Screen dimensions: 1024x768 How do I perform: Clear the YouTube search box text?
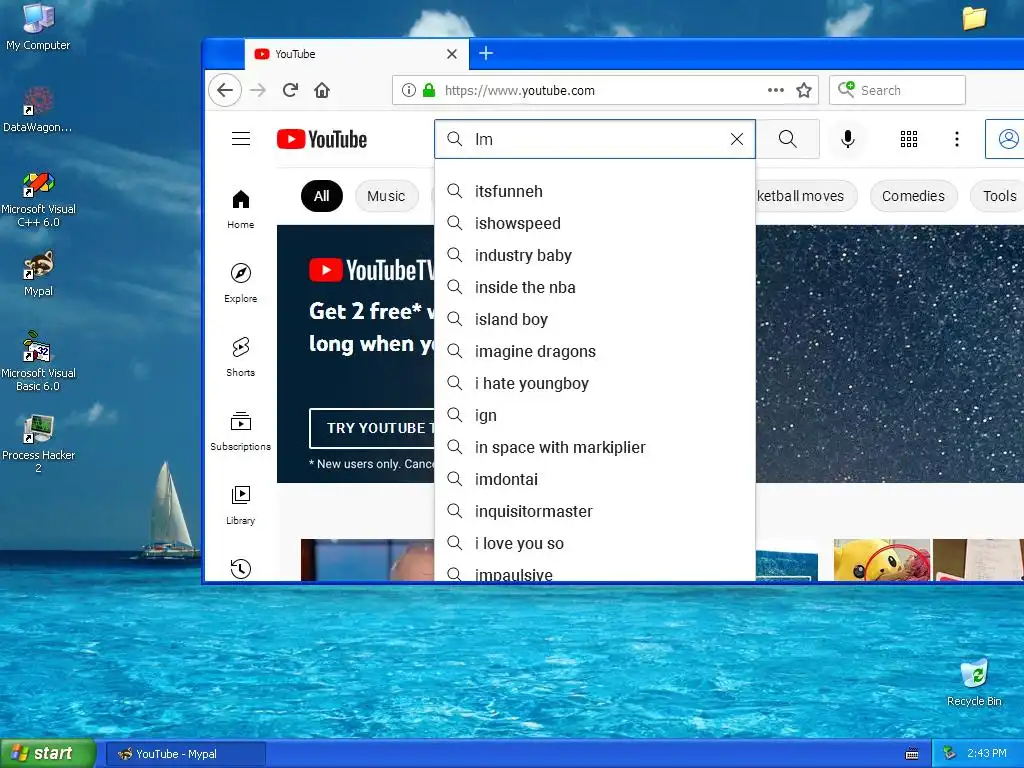coord(737,139)
